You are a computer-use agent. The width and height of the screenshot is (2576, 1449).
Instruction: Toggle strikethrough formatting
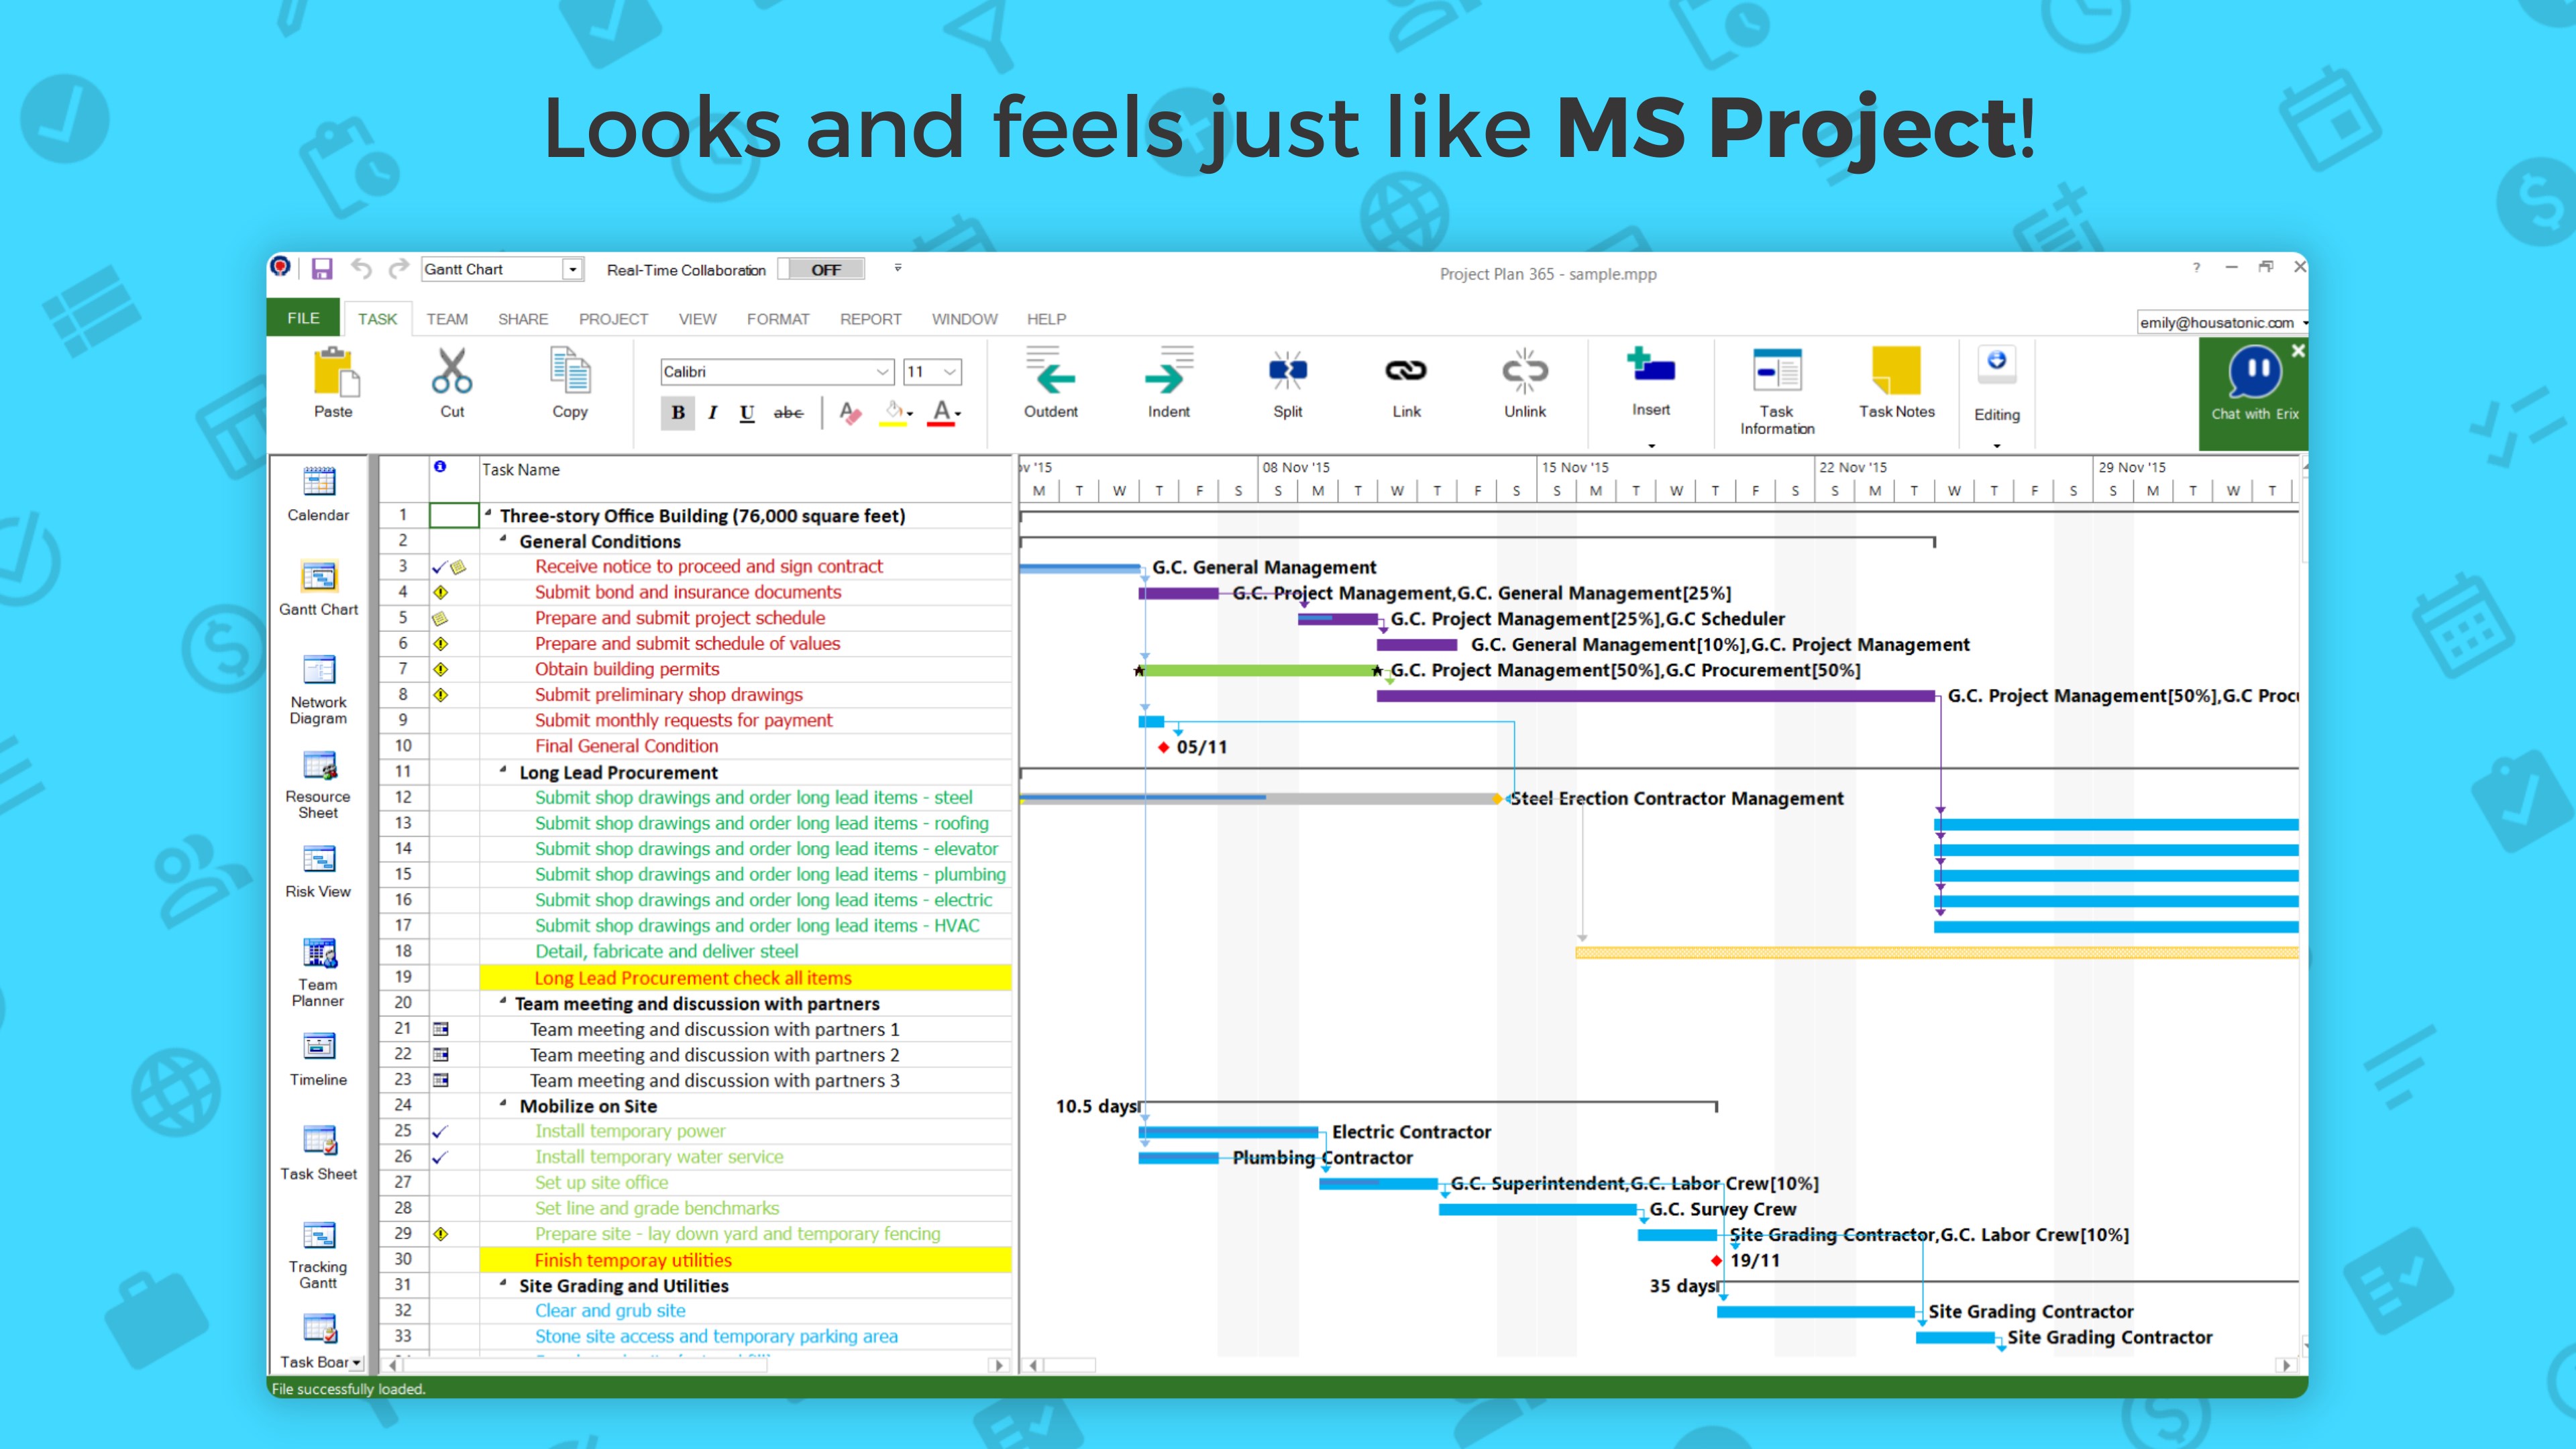coord(788,413)
